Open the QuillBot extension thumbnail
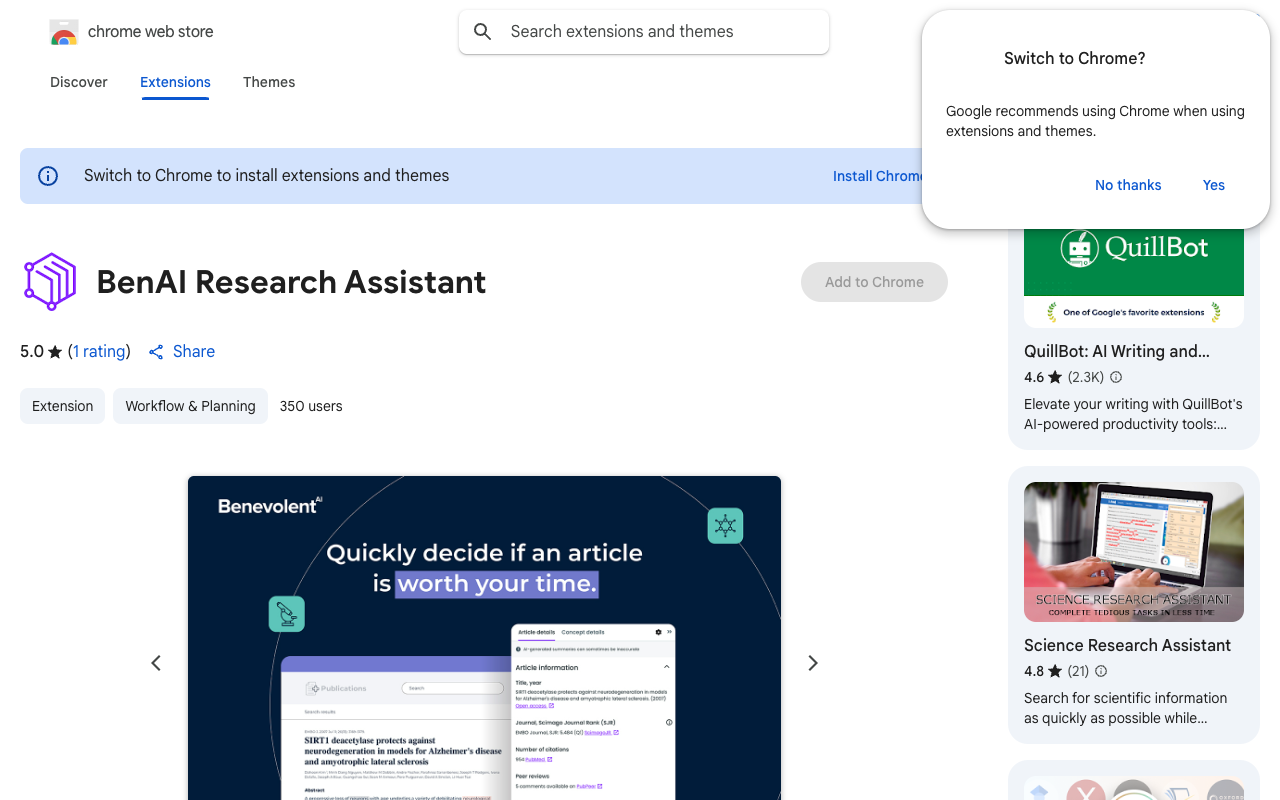 coord(1134,277)
